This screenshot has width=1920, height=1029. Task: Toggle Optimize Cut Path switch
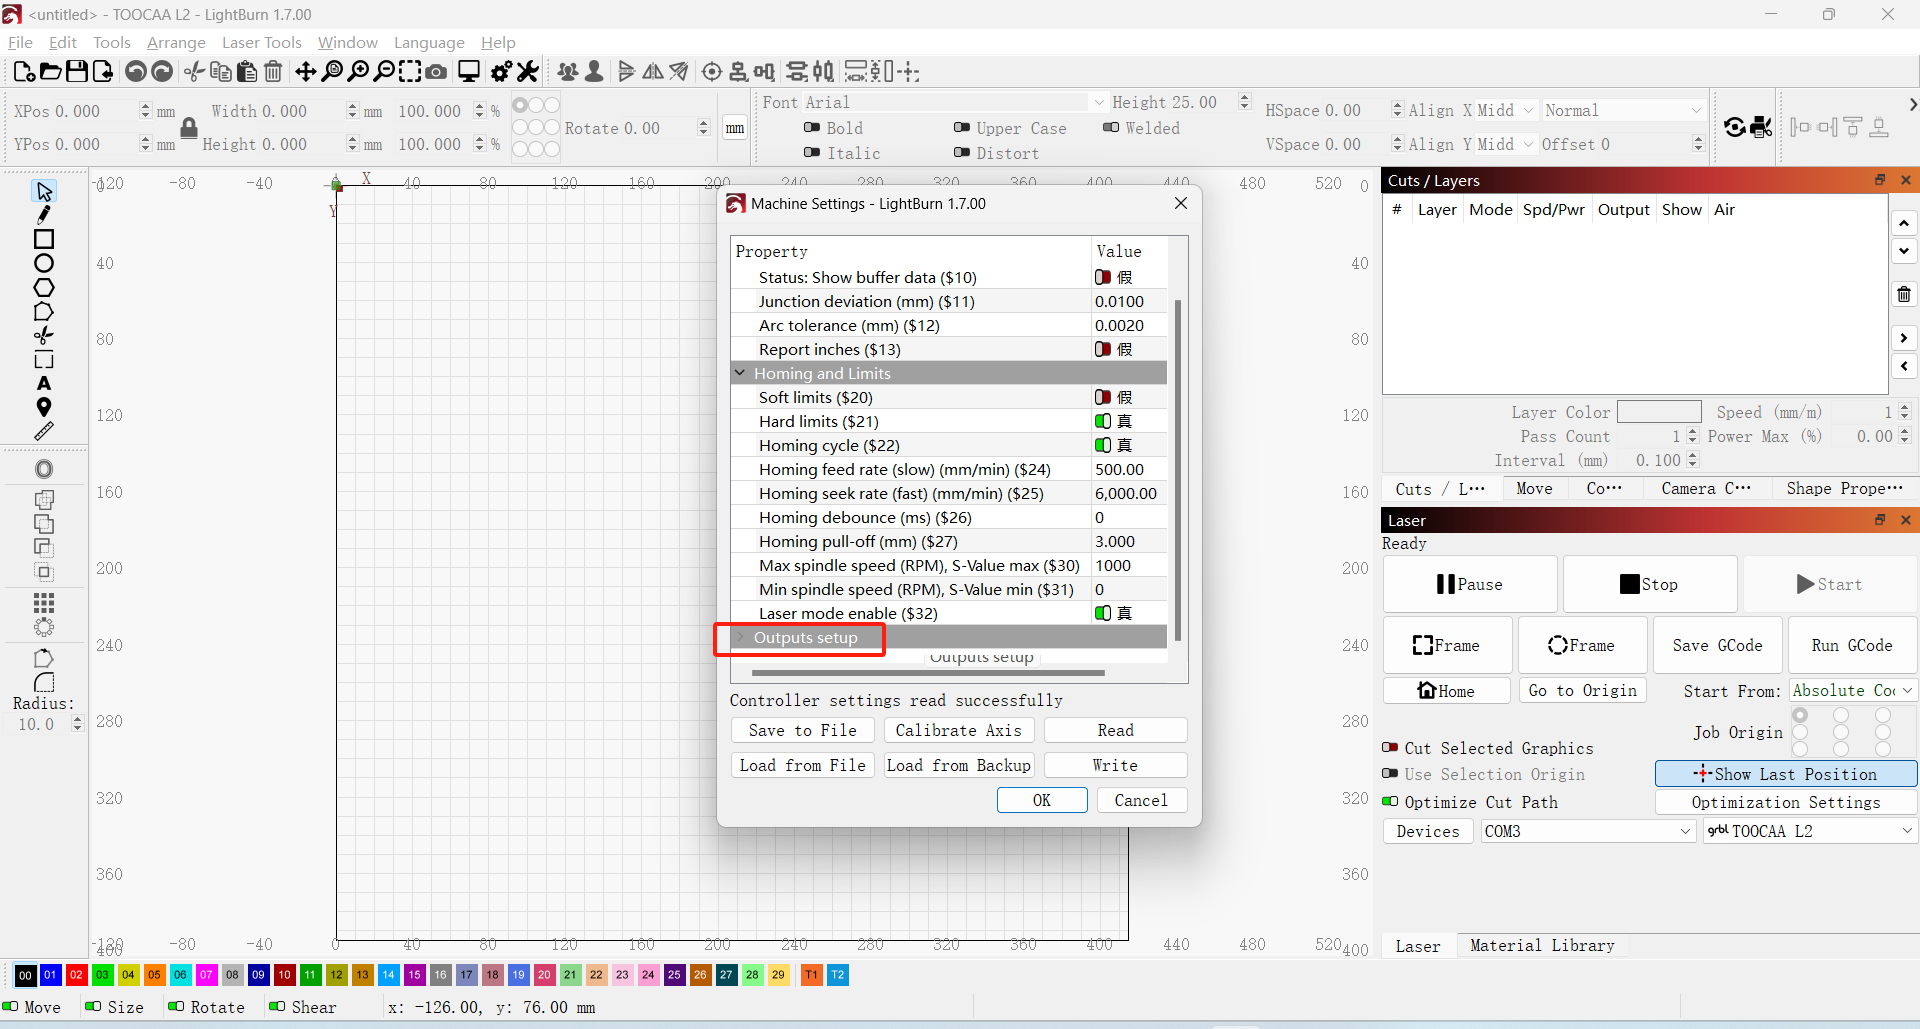click(1390, 801)
